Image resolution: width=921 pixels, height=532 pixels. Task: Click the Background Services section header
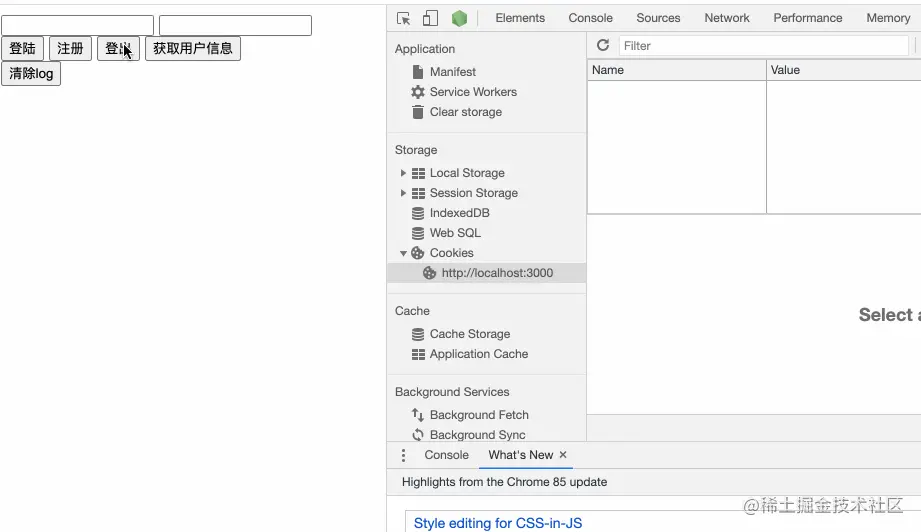(452, 392)
